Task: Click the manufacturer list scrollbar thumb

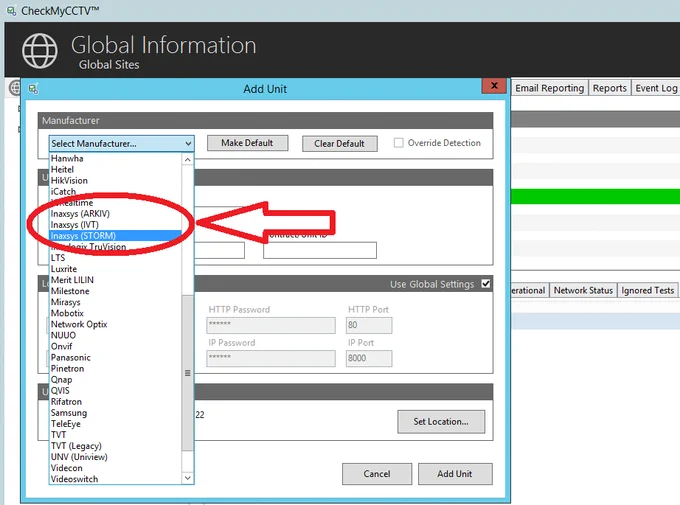Action: pyautogui.click(x=187, y=373)
